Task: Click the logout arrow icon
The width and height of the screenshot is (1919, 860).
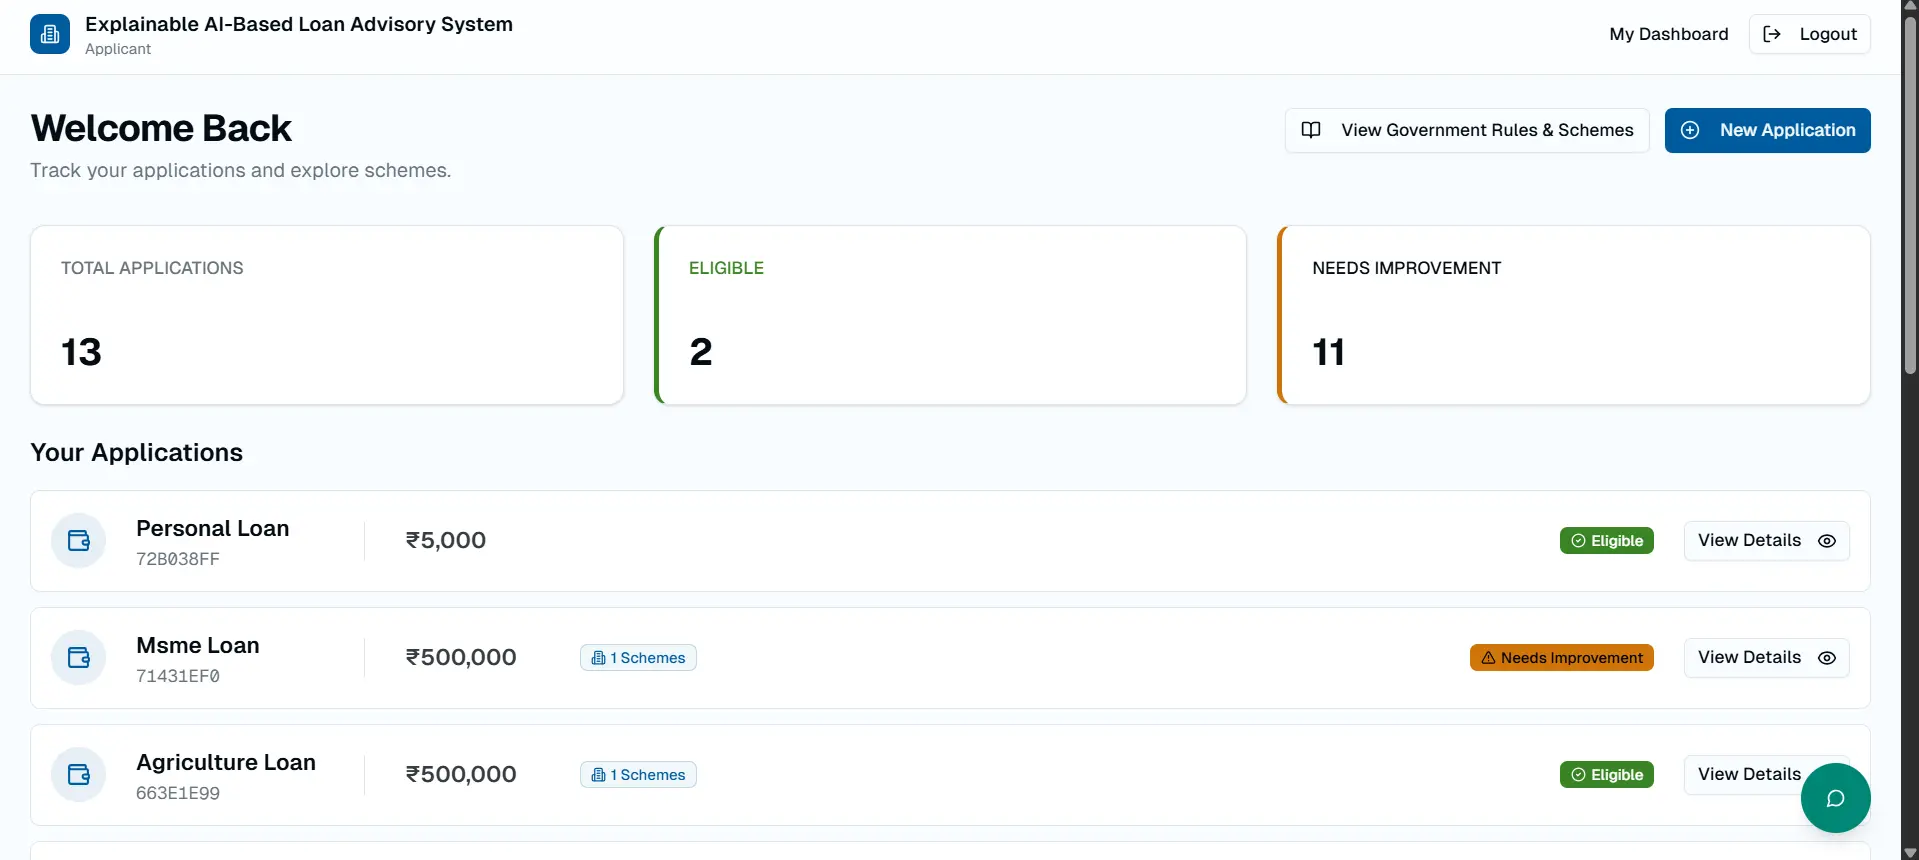Action: tap(1772, 34)
